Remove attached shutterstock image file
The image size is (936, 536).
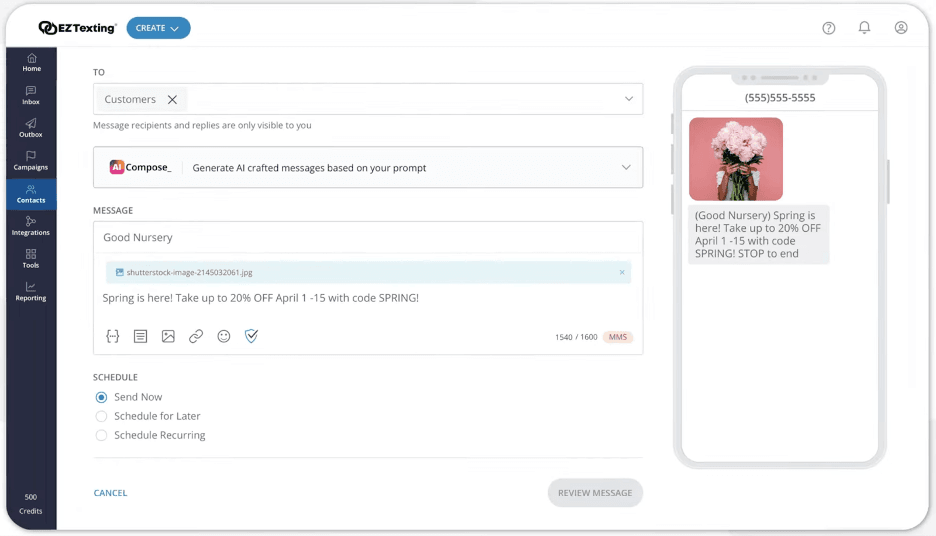622,272
